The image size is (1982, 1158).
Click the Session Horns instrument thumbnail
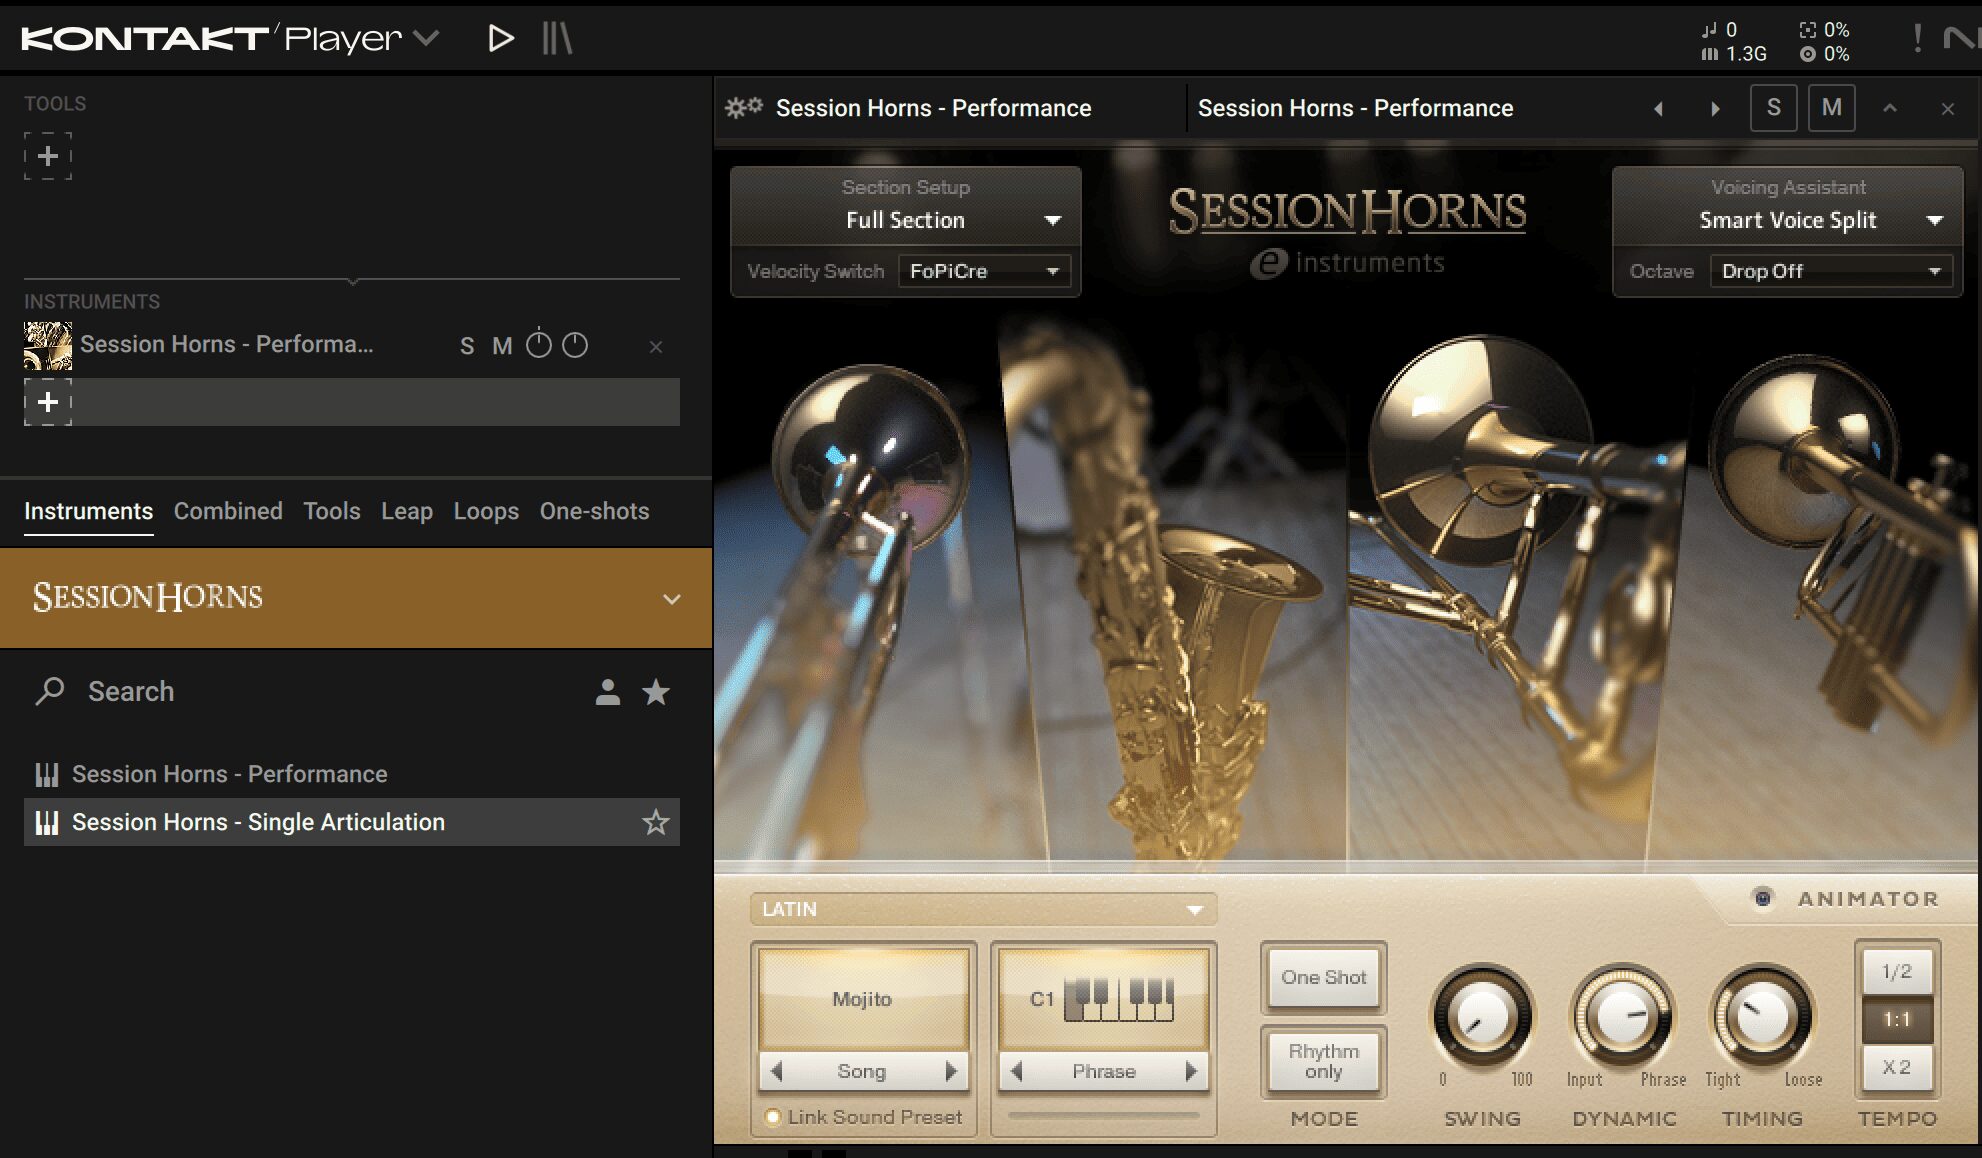(x=48, y=346)
